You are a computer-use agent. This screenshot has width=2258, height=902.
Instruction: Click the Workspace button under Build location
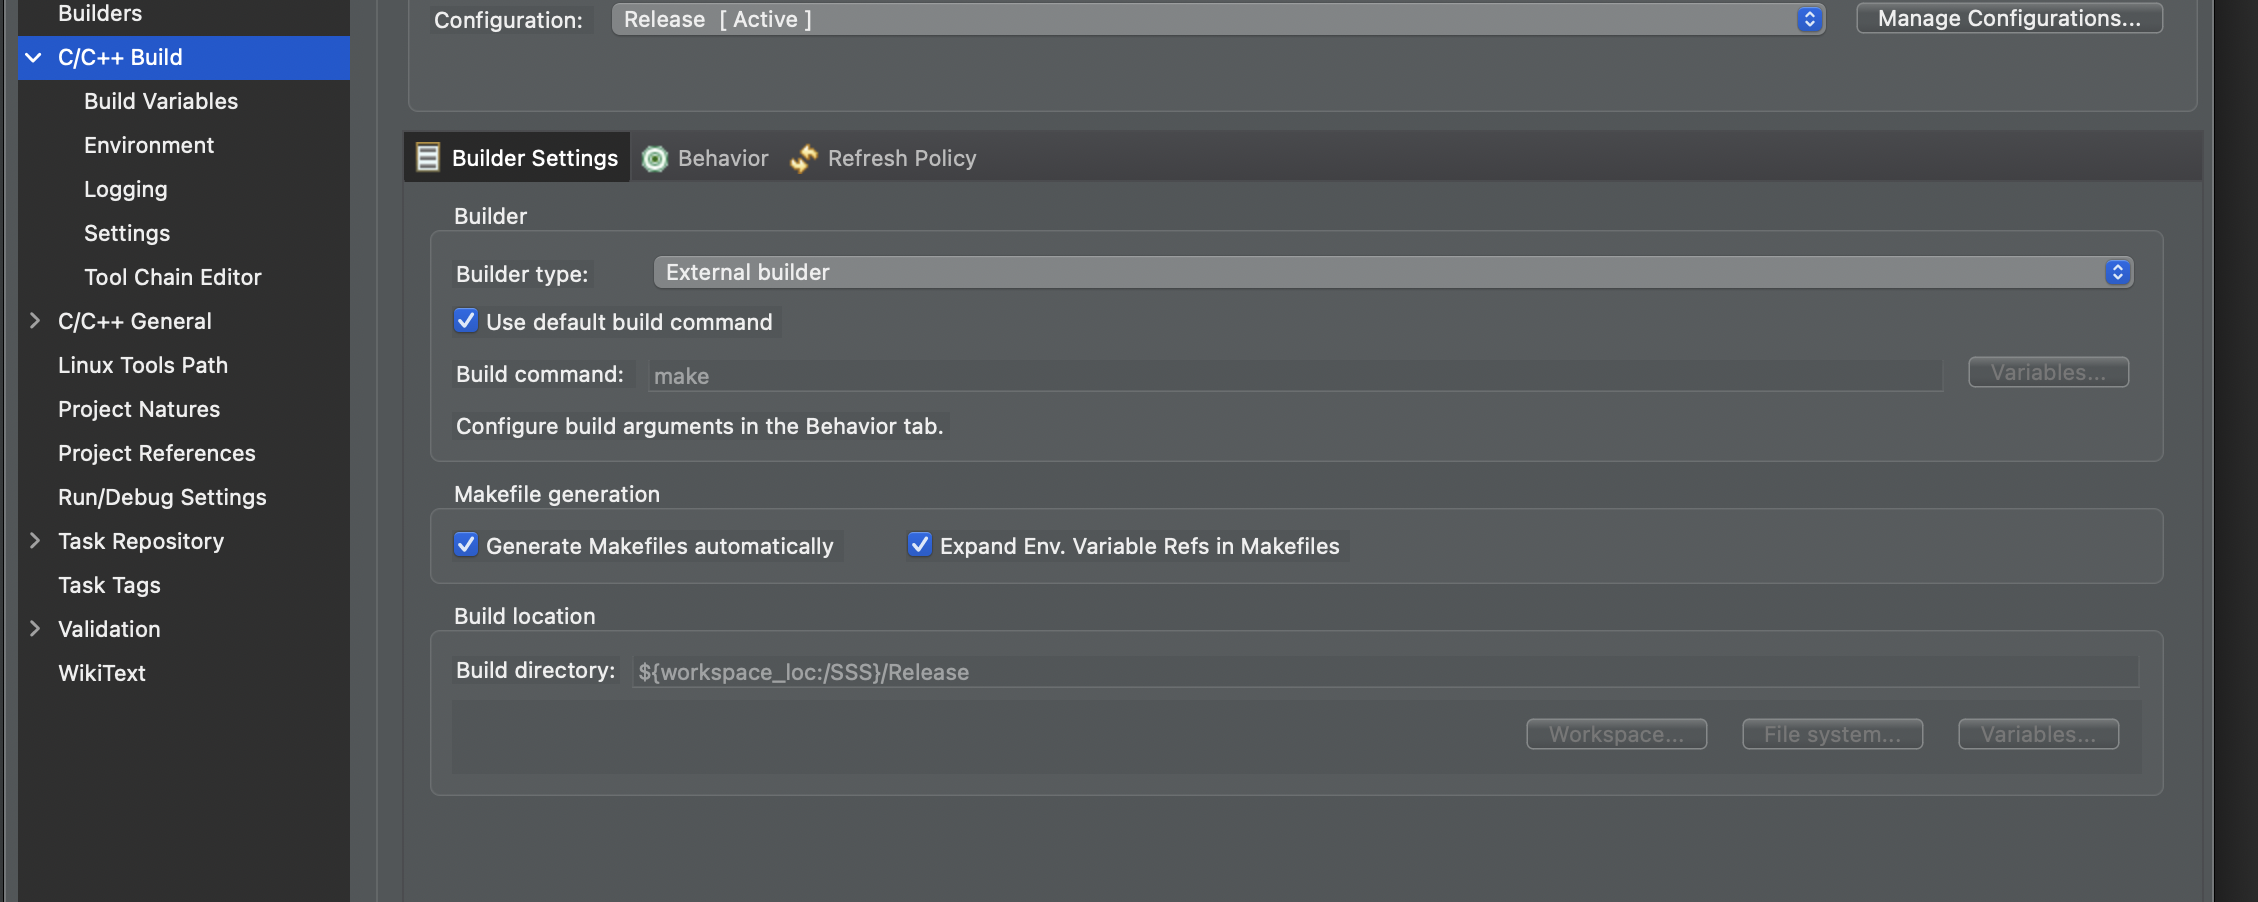click(1616, 733)
